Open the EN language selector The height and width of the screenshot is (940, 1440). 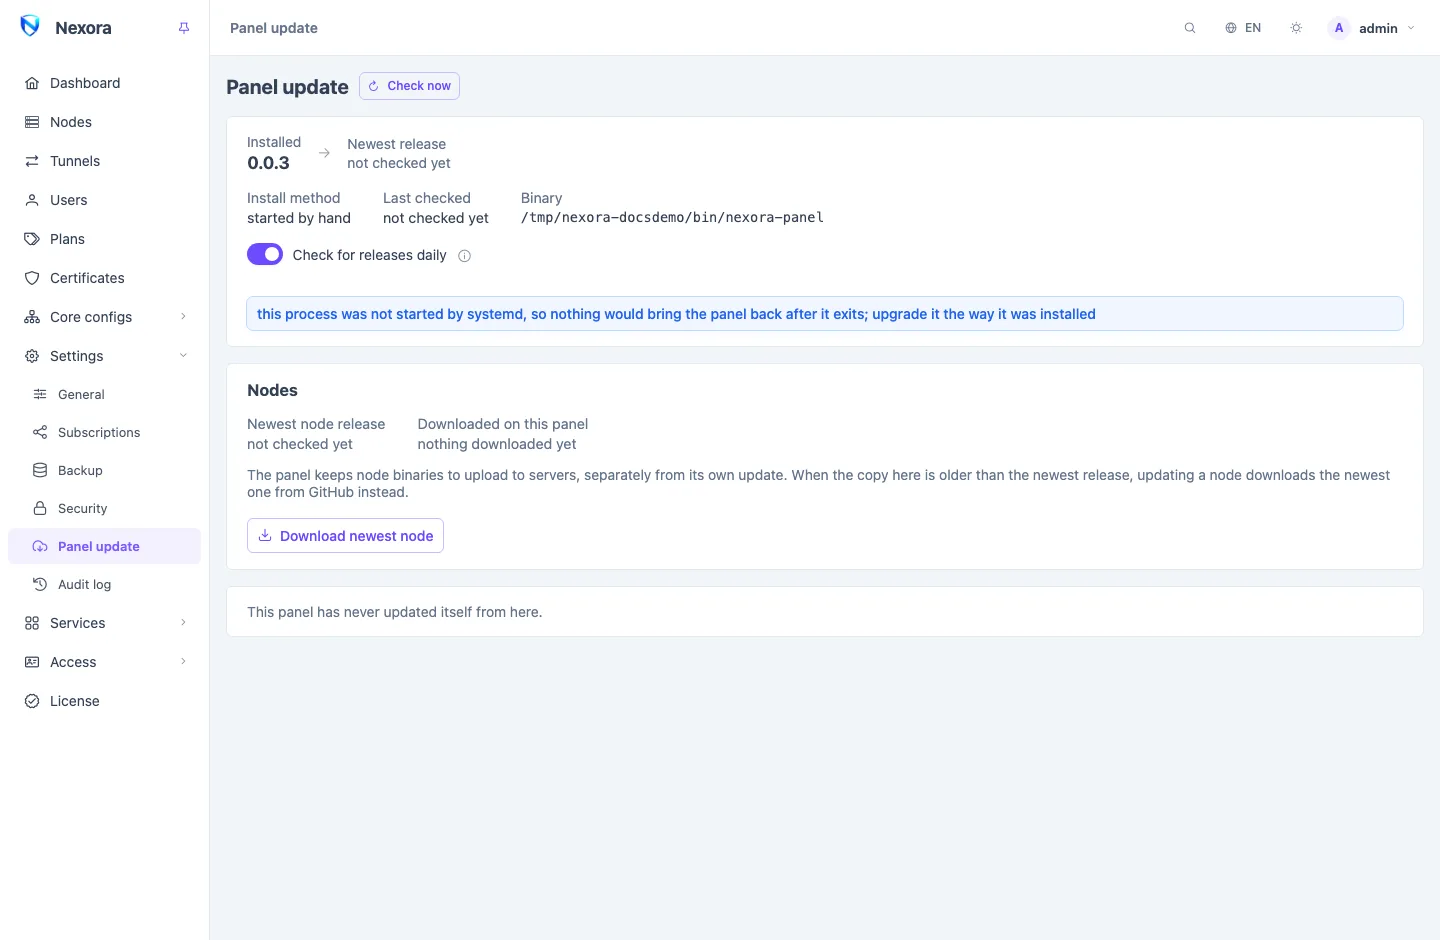click(1243, 28)
